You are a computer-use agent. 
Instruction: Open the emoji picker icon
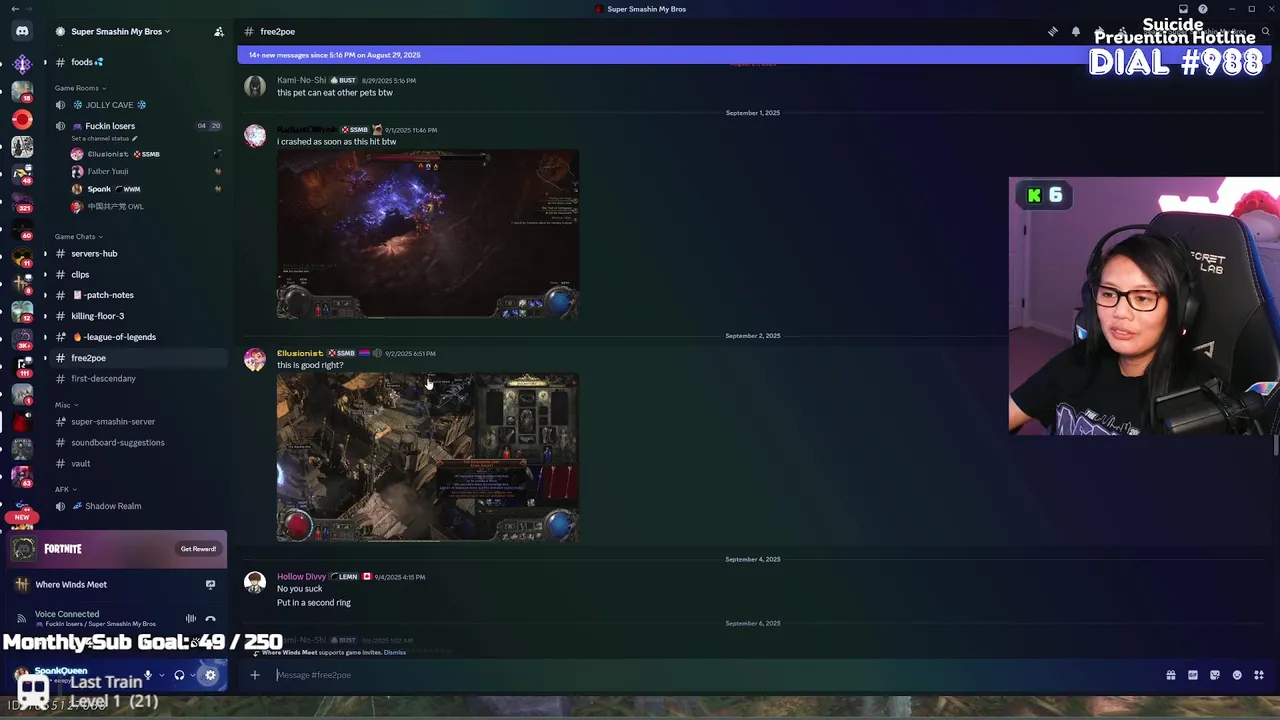[1237, 675]
